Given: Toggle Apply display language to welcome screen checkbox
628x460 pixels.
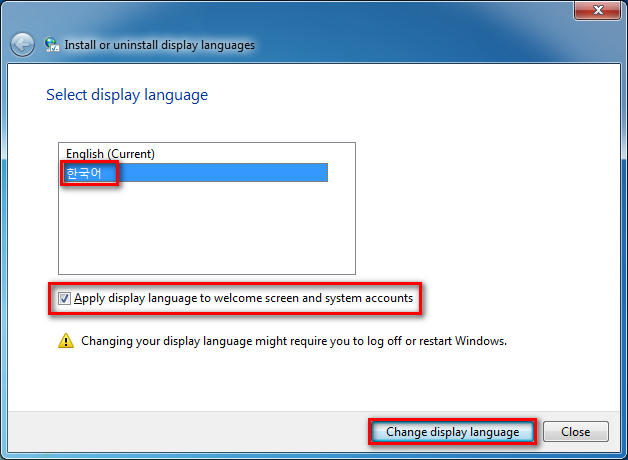Looking at the screenshot, I should click(x=64, y=298).
